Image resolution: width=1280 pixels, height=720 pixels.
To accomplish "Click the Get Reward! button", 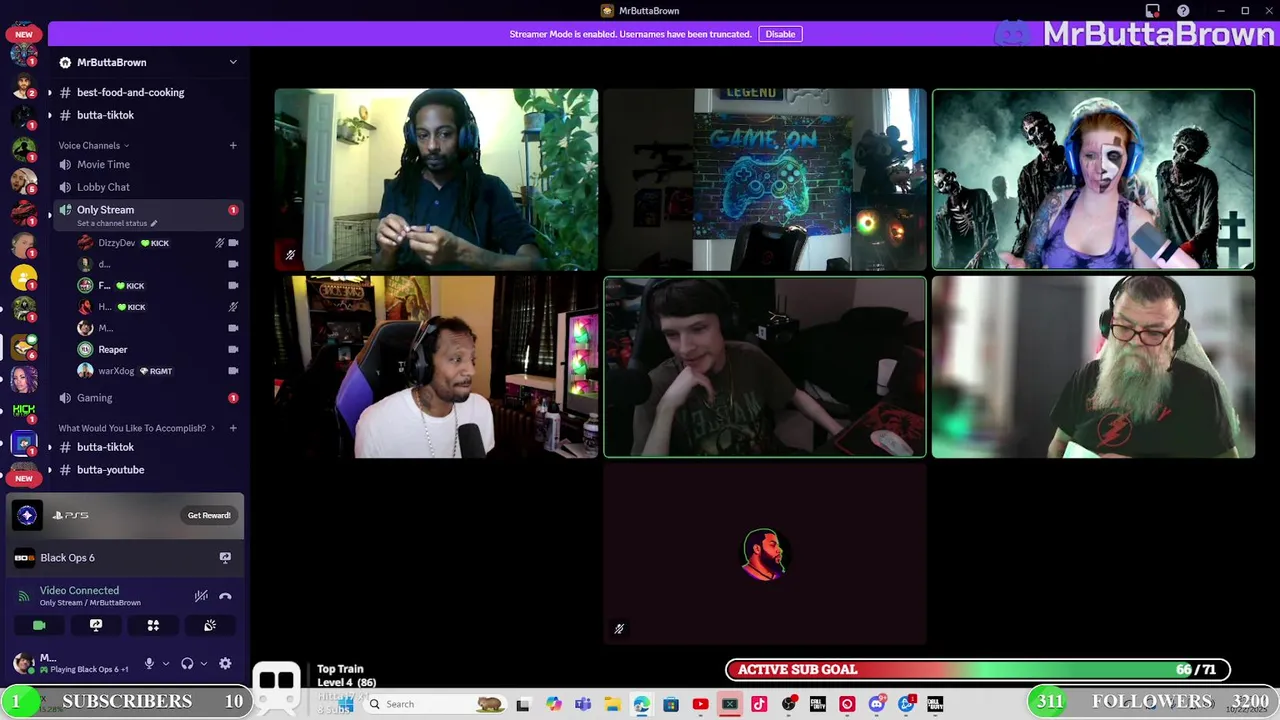I will [x=209, y=515].
